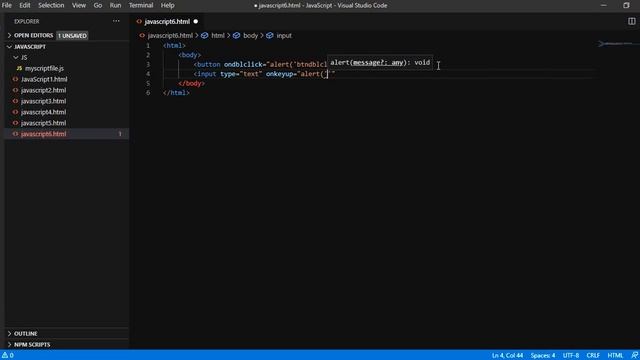Click the input breadcrumb element

284,36
